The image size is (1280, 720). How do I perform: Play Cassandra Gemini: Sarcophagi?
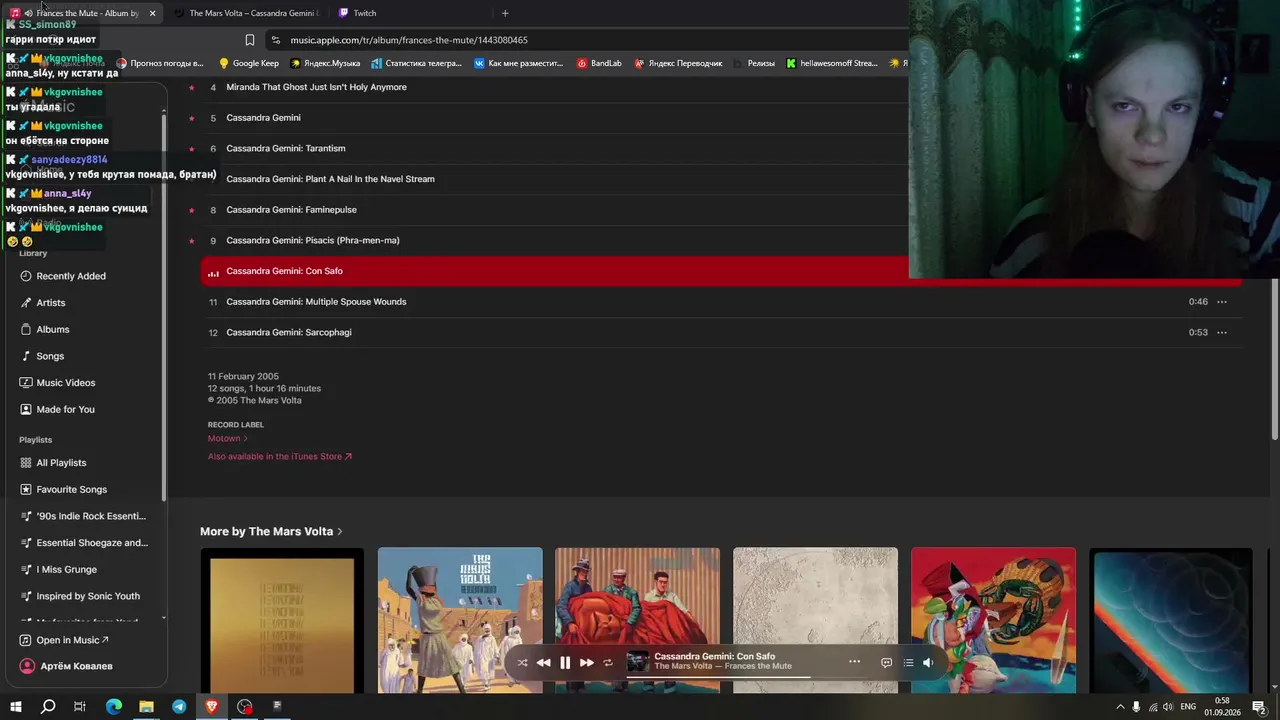click(289, 332)
